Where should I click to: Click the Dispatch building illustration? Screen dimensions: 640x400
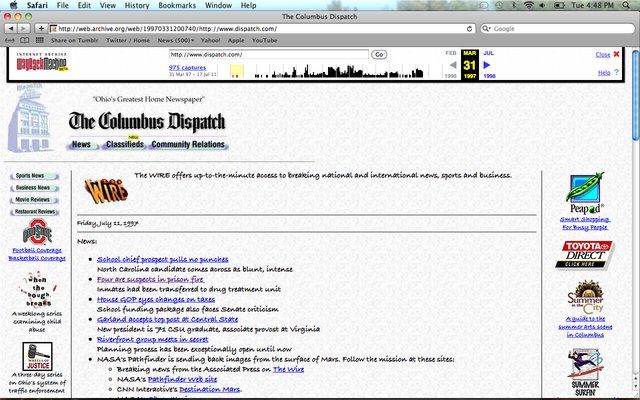(x=30, y=118)
